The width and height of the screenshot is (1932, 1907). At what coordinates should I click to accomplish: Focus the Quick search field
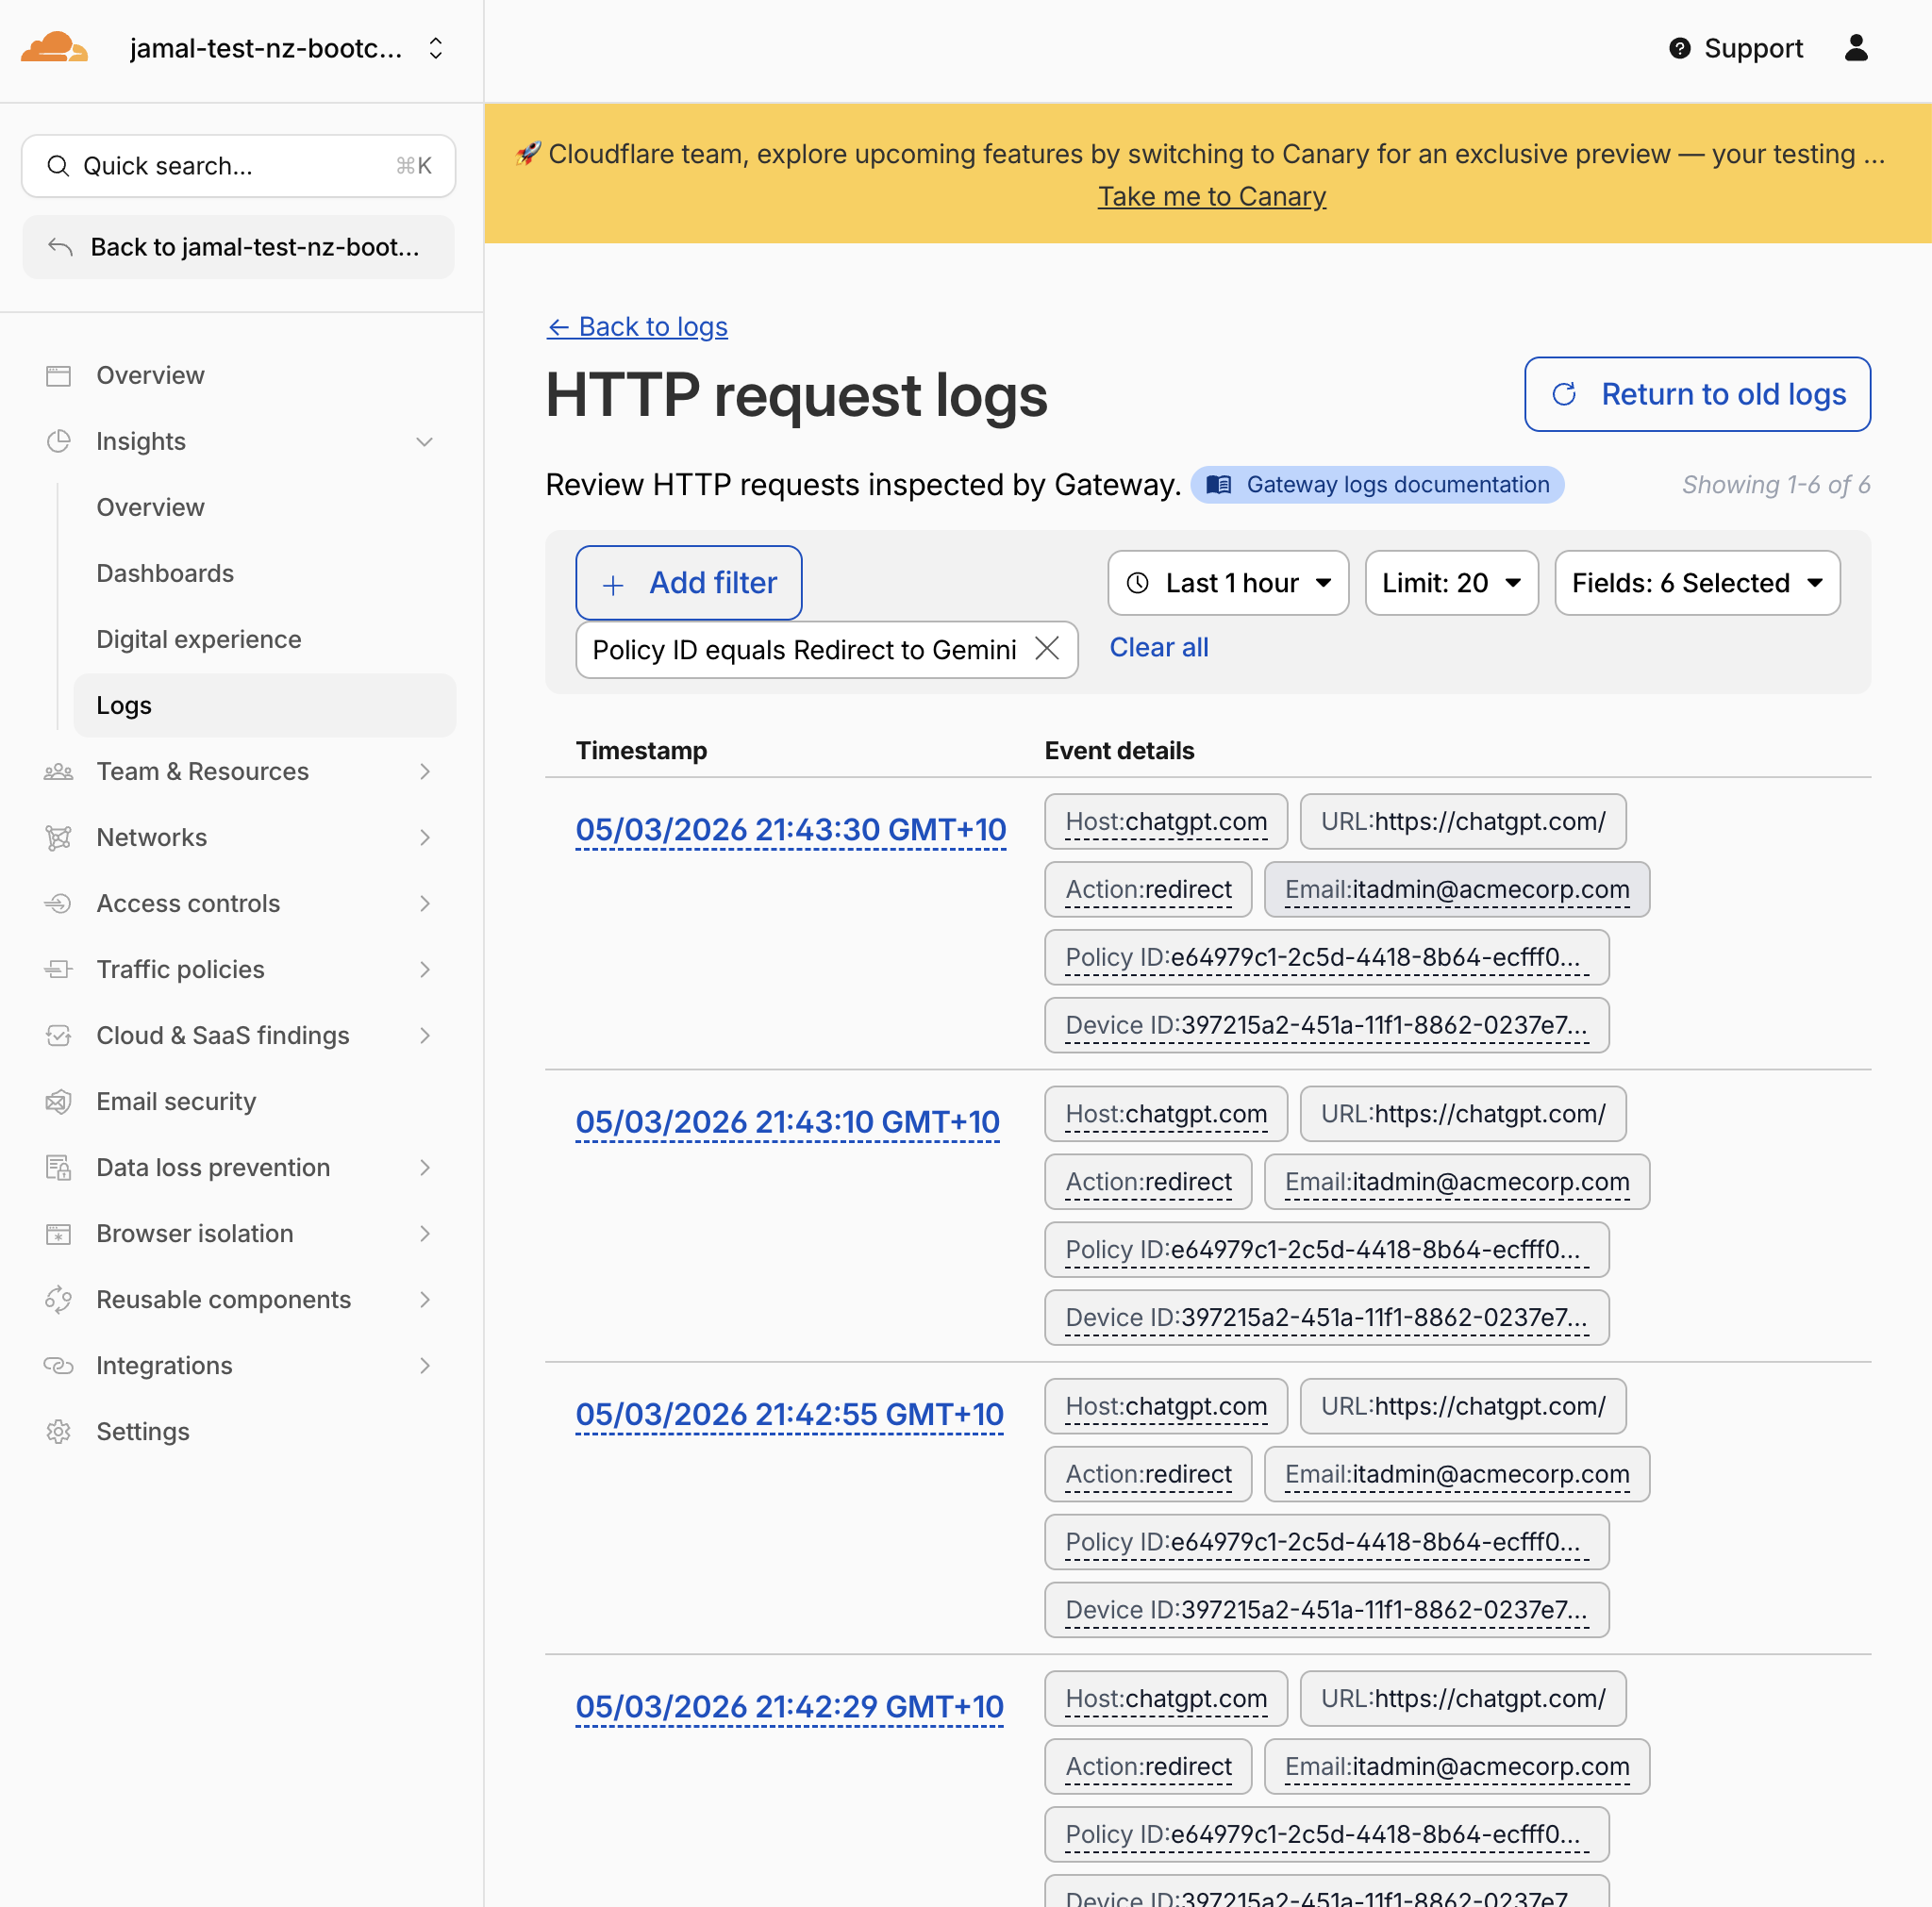tap(239, 166)
